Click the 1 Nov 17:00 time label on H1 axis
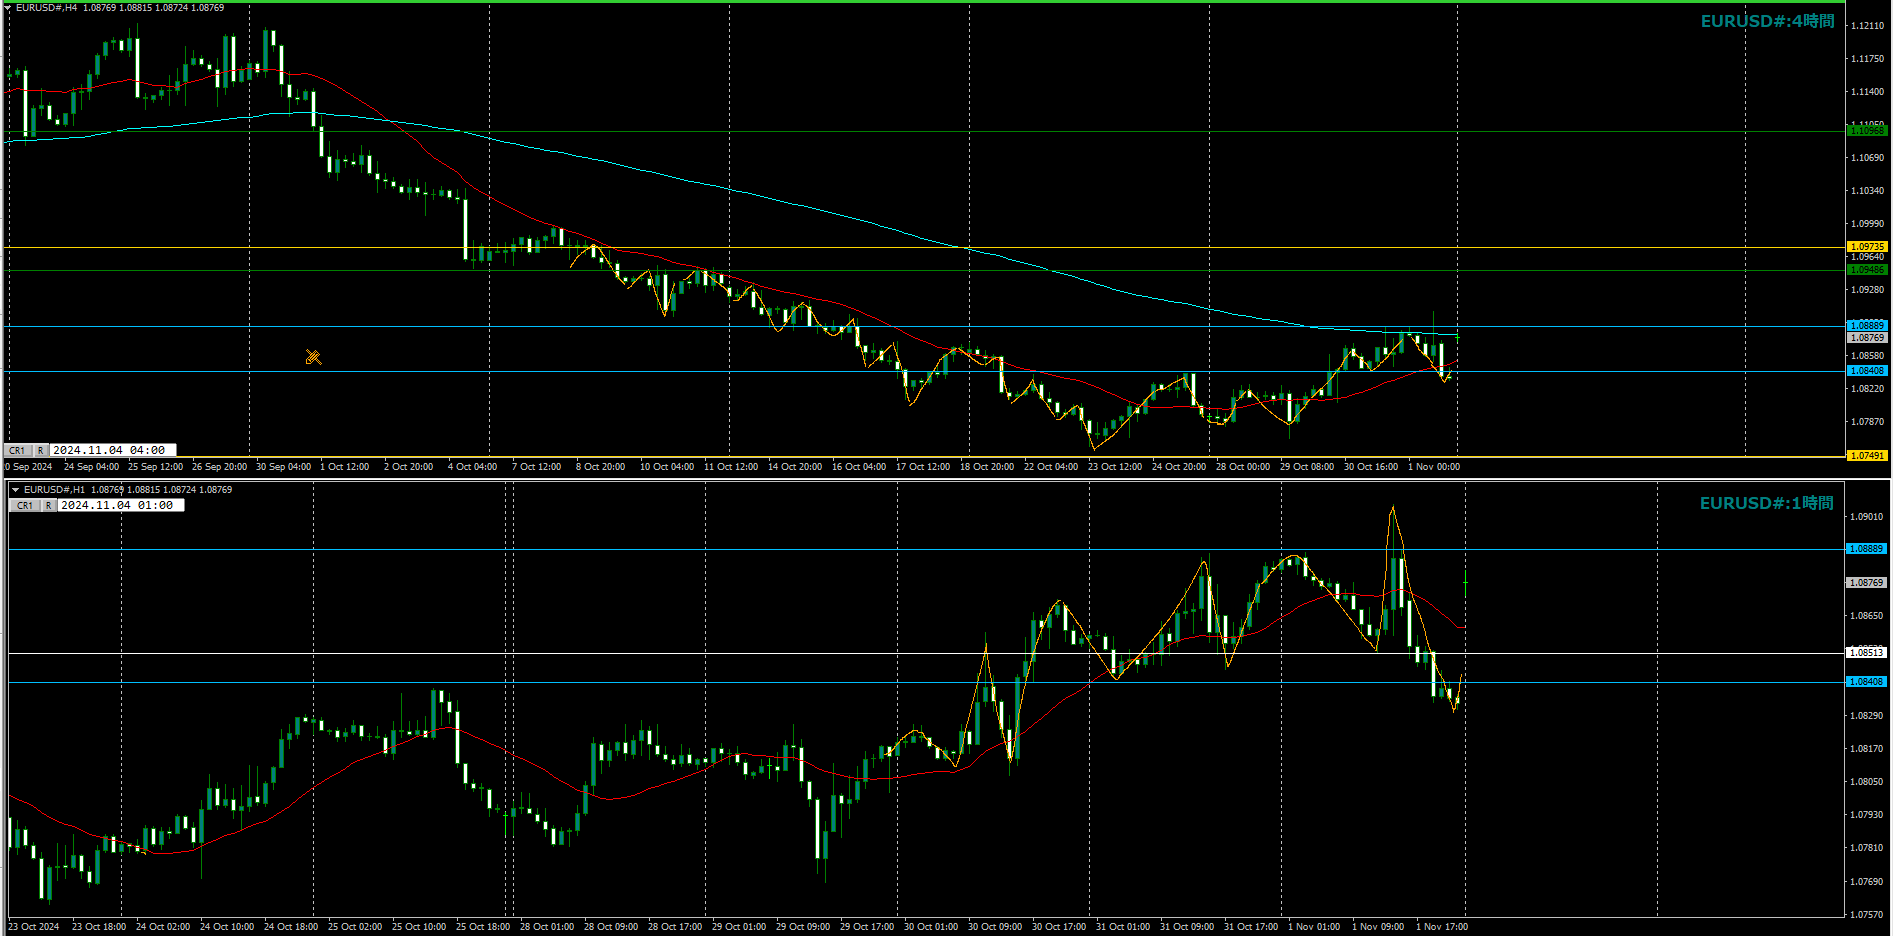Viewport: 1893px width, 936px height. pos(1442,927)
